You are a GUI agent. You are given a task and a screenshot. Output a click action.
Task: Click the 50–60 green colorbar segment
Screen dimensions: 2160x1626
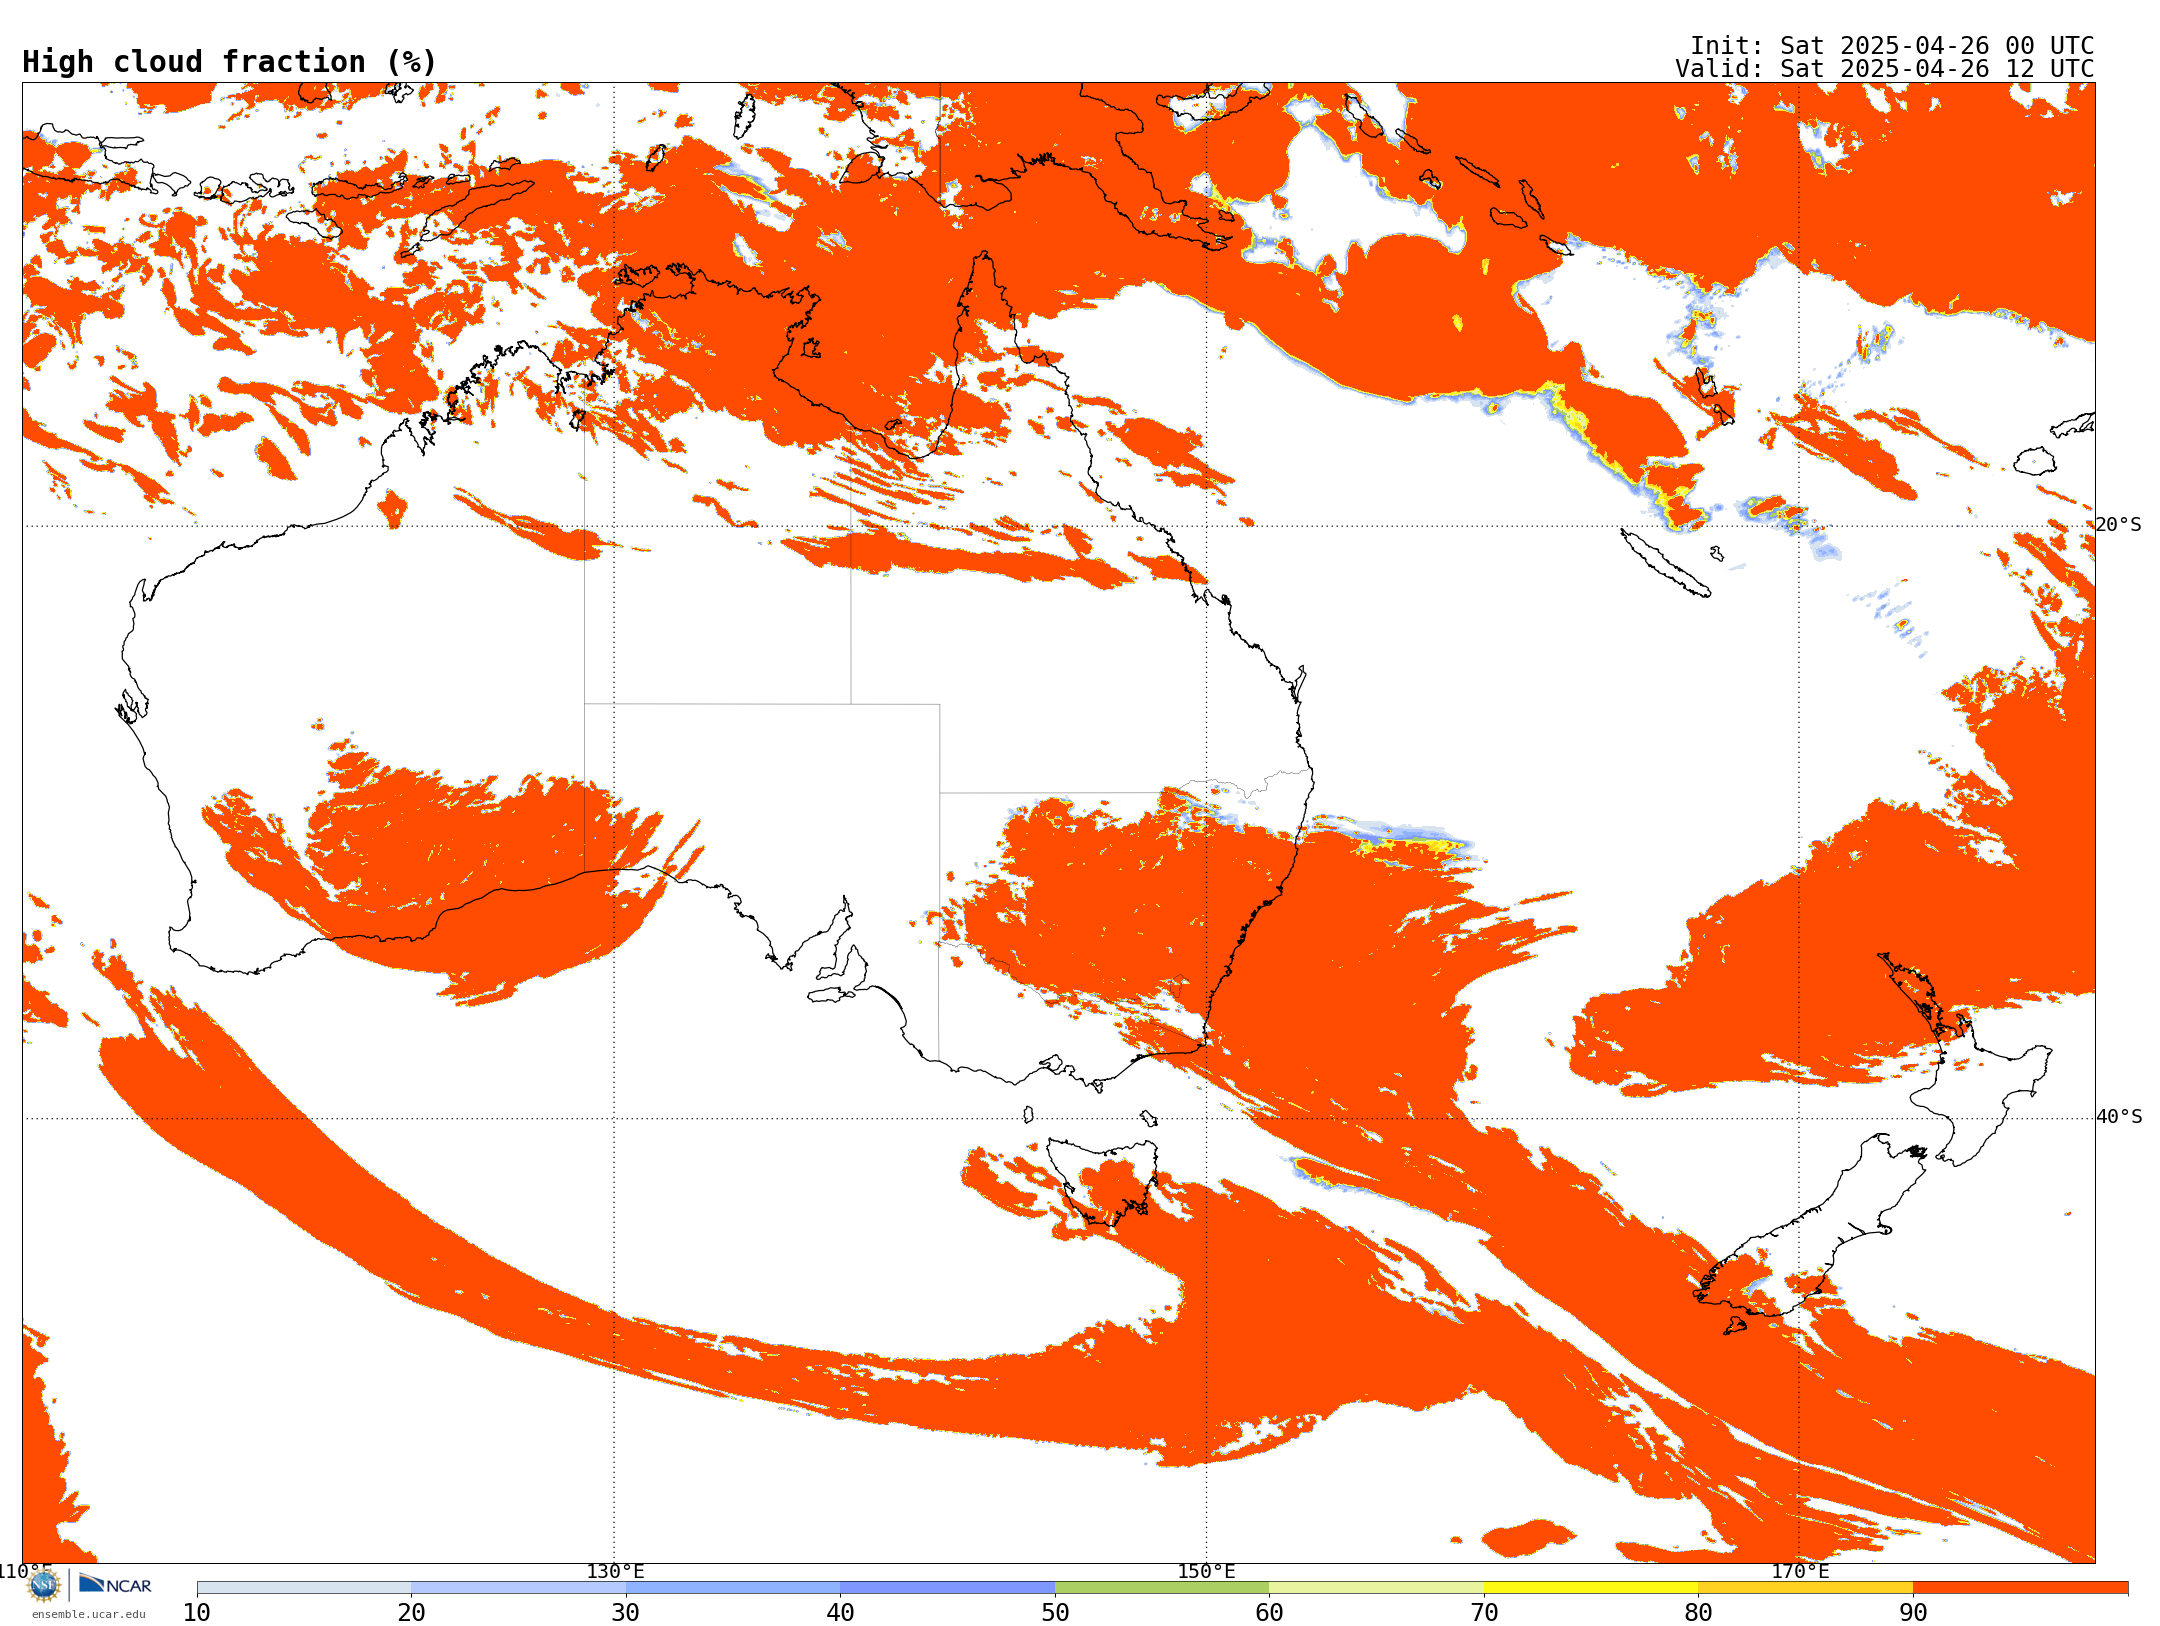tap(1162, 1588)
